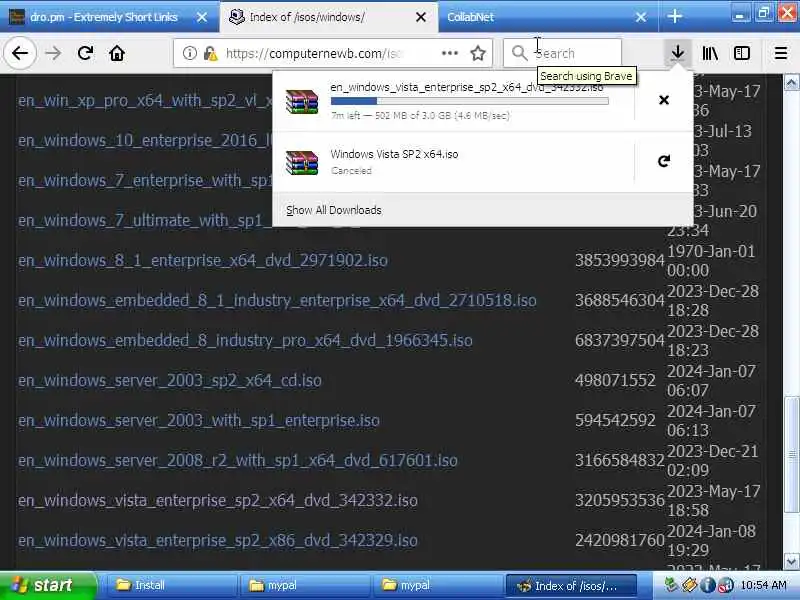Viewport: 800px width, 600px height.
Task: Click file size 3853993984
Action: click(619, 260)
